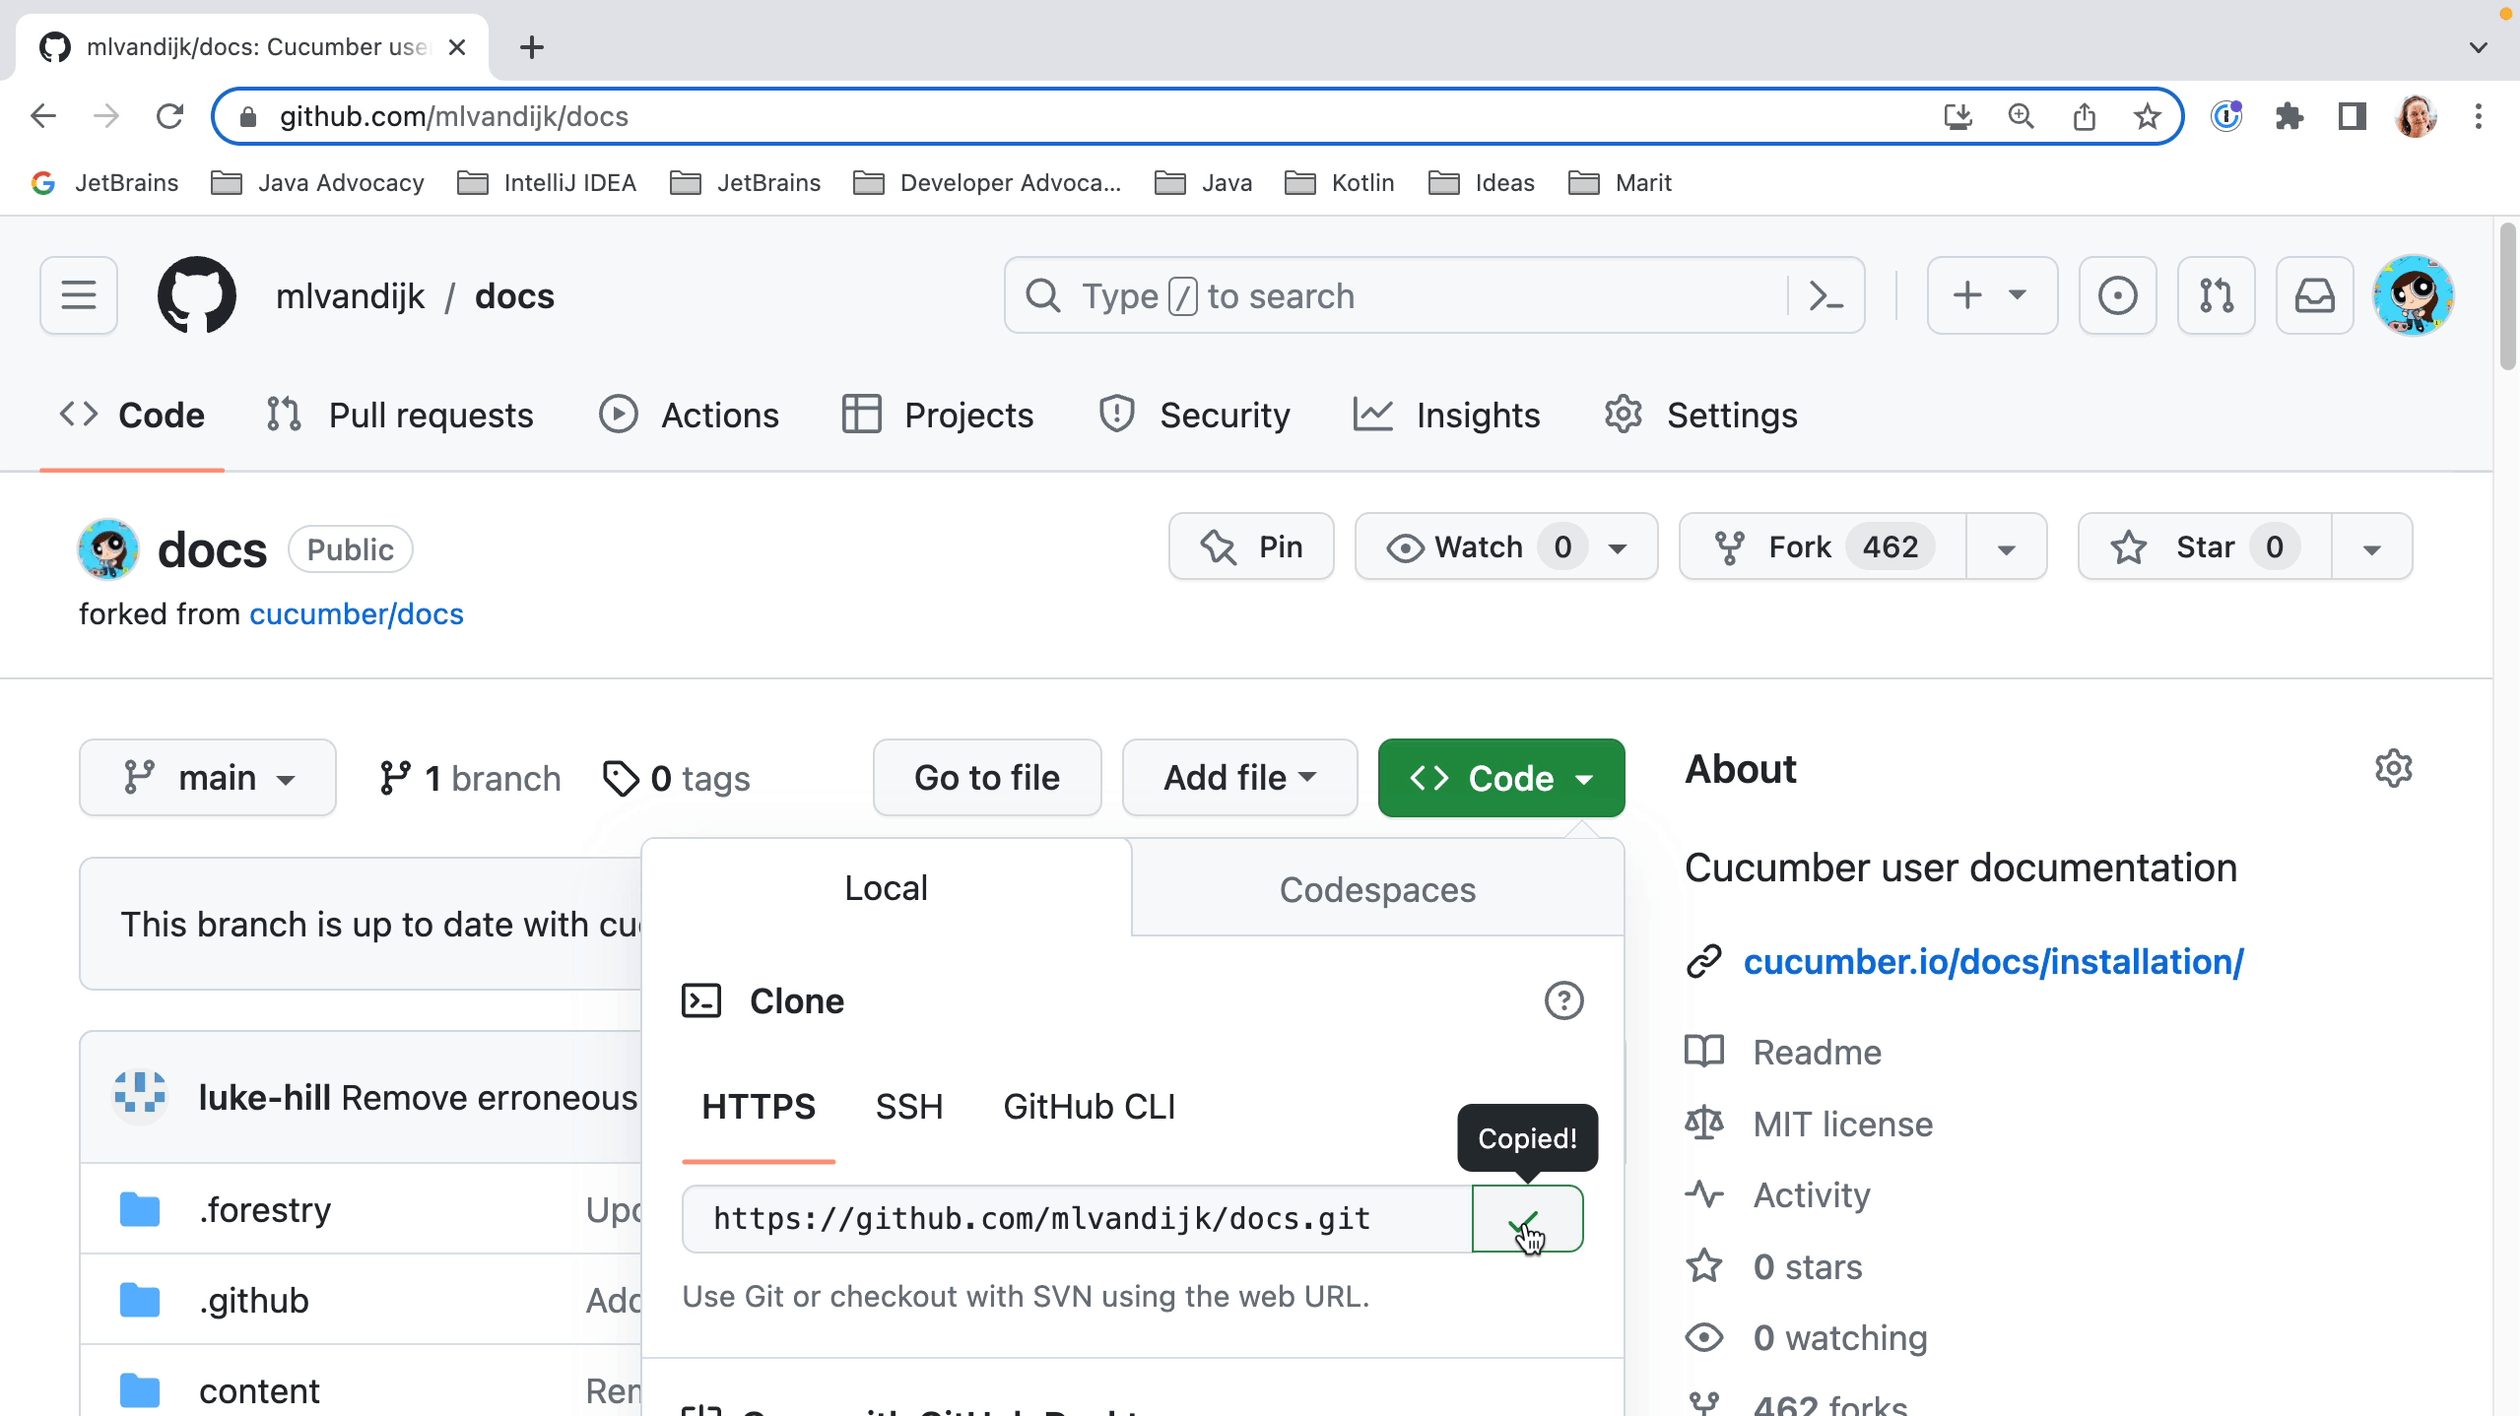Open the Issues icon in header
Image resolution: width=2520 pixels, height=1416 pixels.
click(x=2117, y=296)
